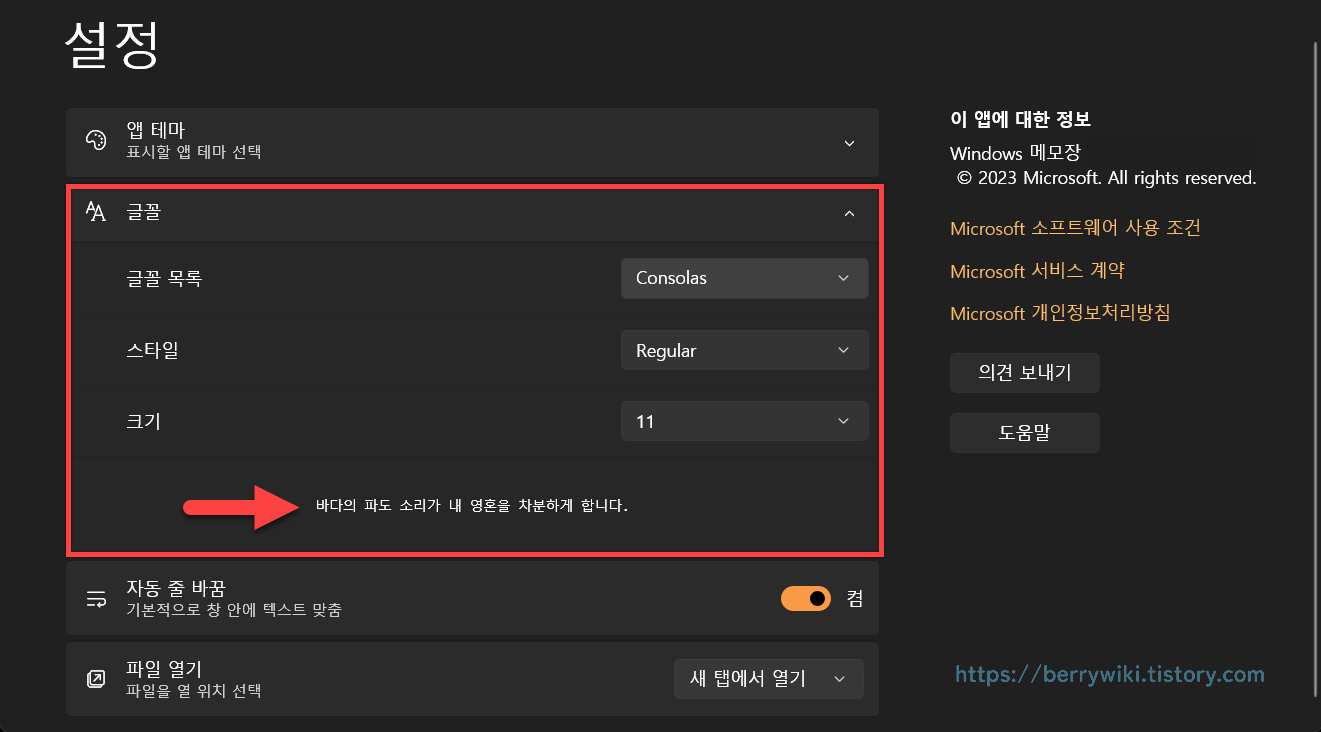The width and height of the screenshot is (1321, 732).
Task: Expand the 앱 테마 section
Action: [849, 143]
